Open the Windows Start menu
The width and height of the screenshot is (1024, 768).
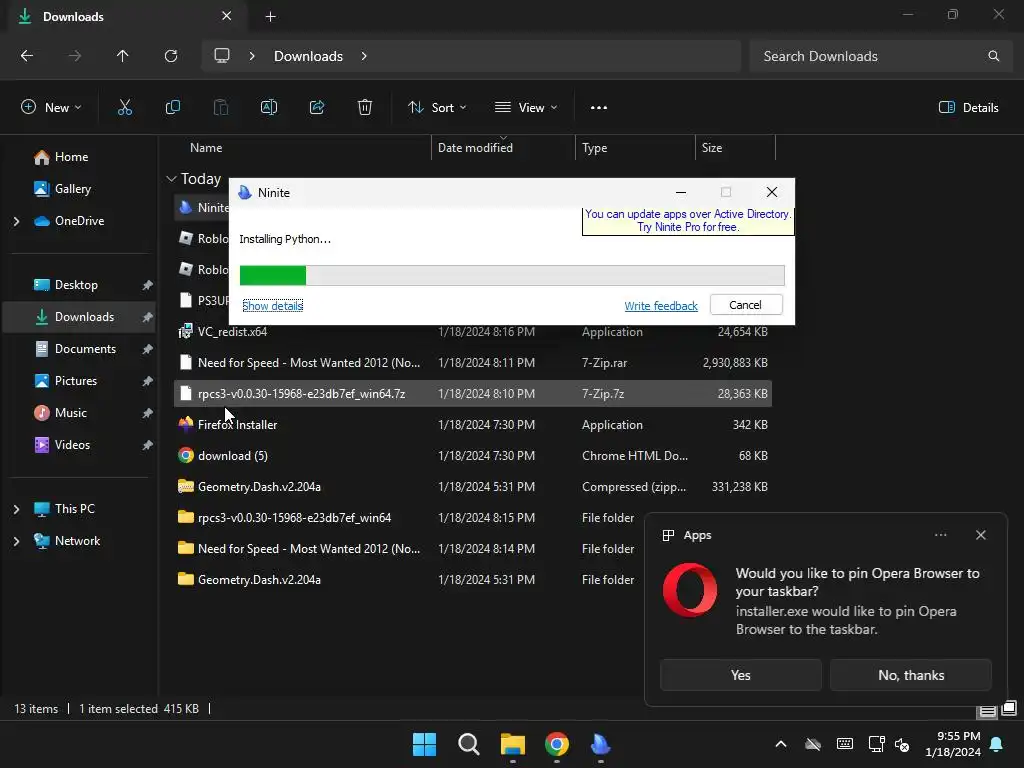point(424,744)
